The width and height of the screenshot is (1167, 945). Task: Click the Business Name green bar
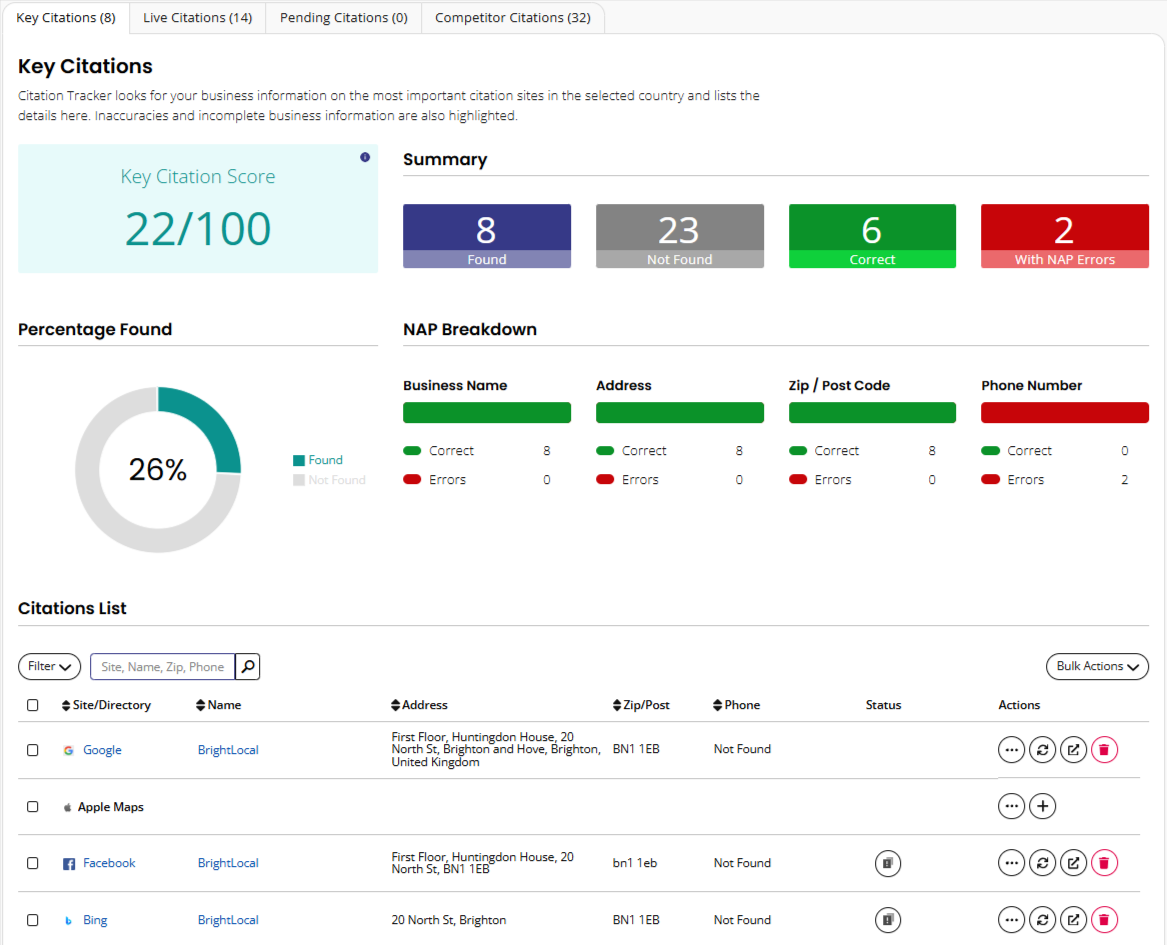click(487, 412)
